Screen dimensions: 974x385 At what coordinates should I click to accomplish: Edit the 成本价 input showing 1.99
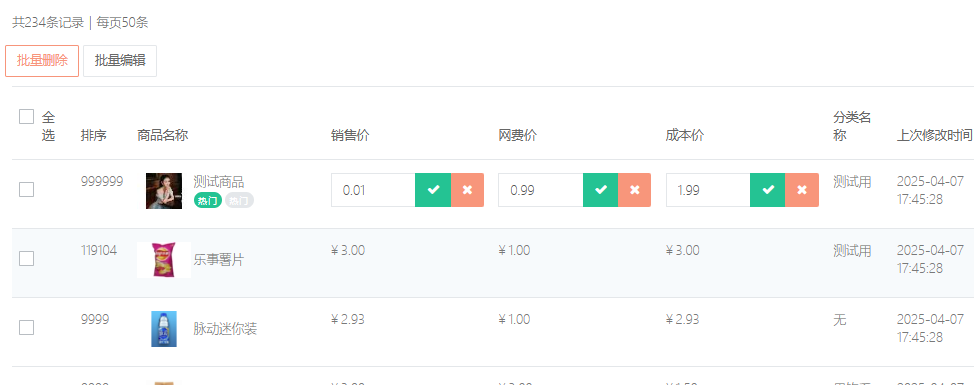(708, 190)
